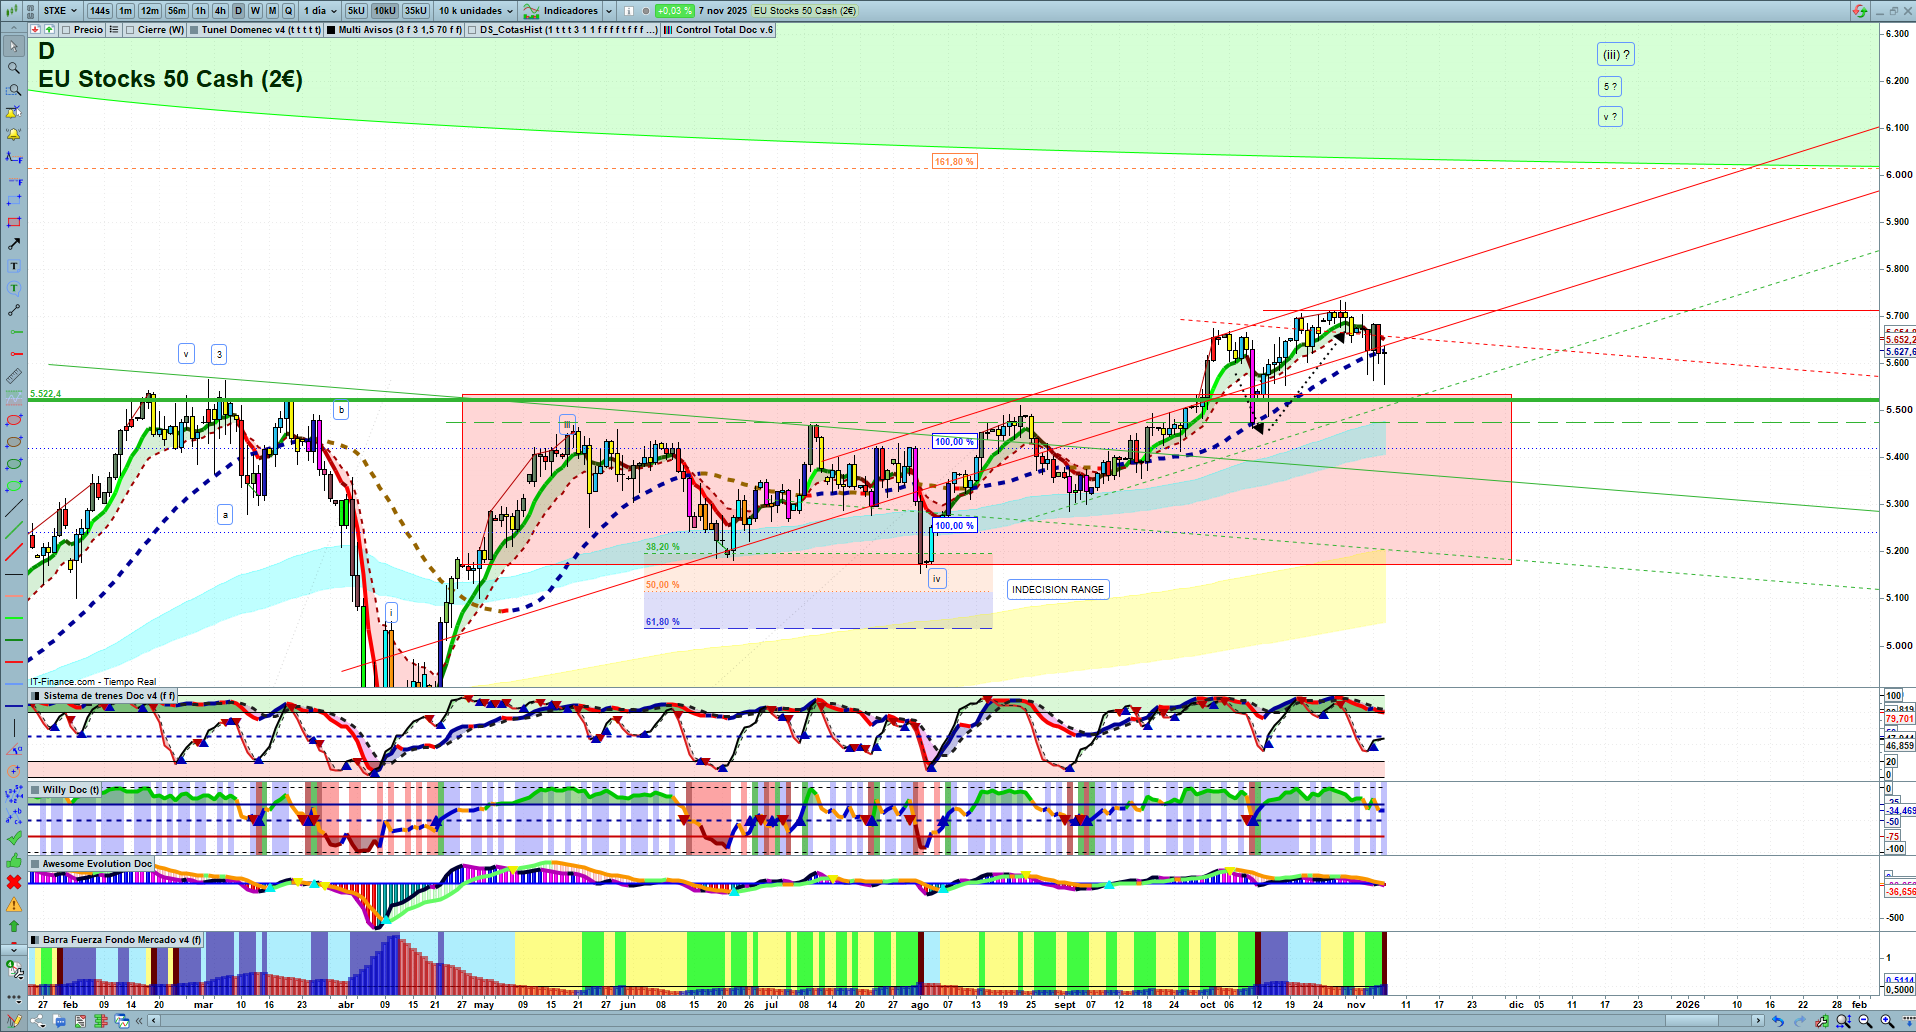Select the 1m timeframe

tap(125, 11)
